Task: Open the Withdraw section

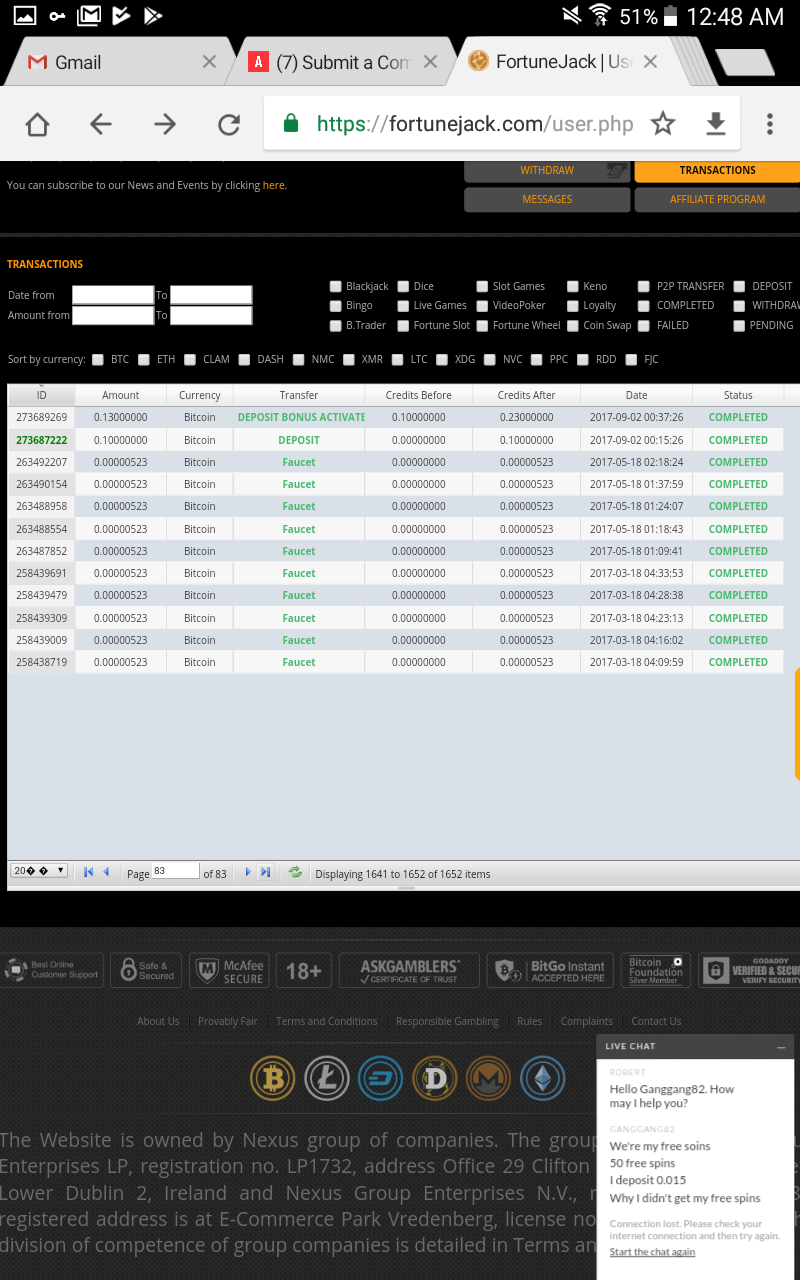Action: (547, 170)
